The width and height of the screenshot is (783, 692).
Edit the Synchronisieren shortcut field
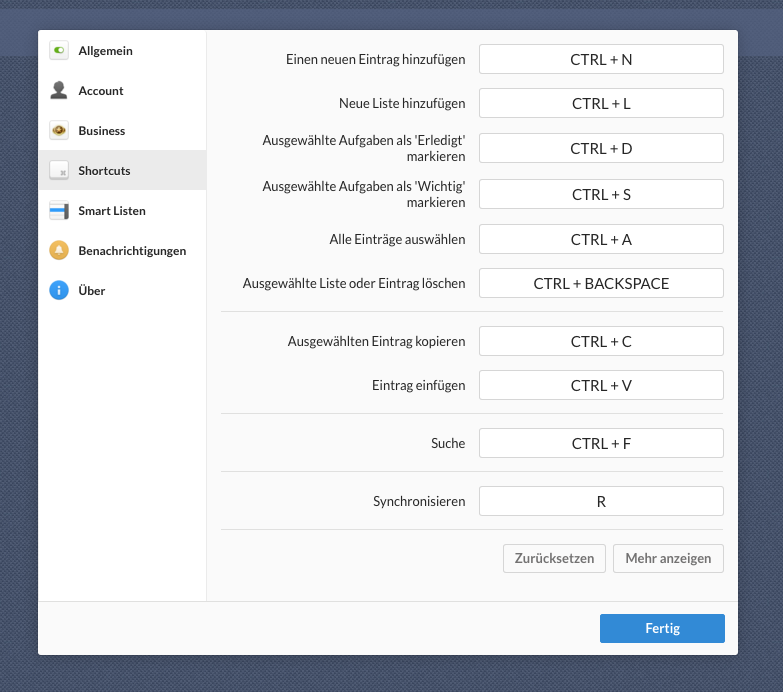[x=601, y=501]
